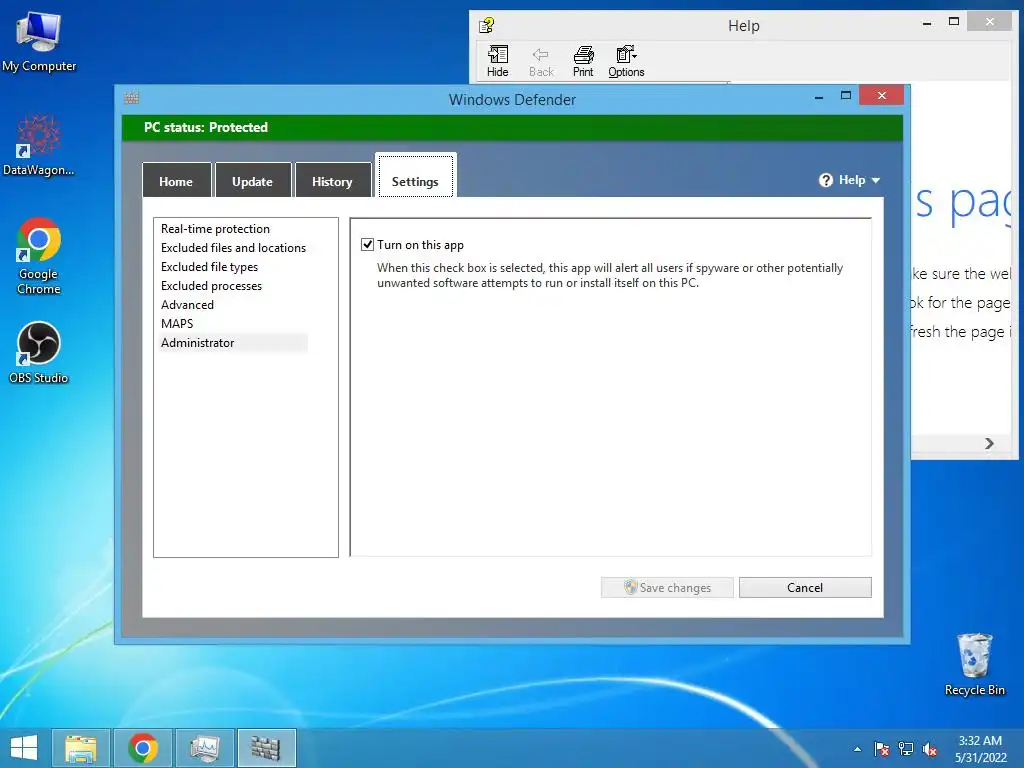1024x768 pixels.
Task: Select the Settings tab
Action: [x=415, y=176]
